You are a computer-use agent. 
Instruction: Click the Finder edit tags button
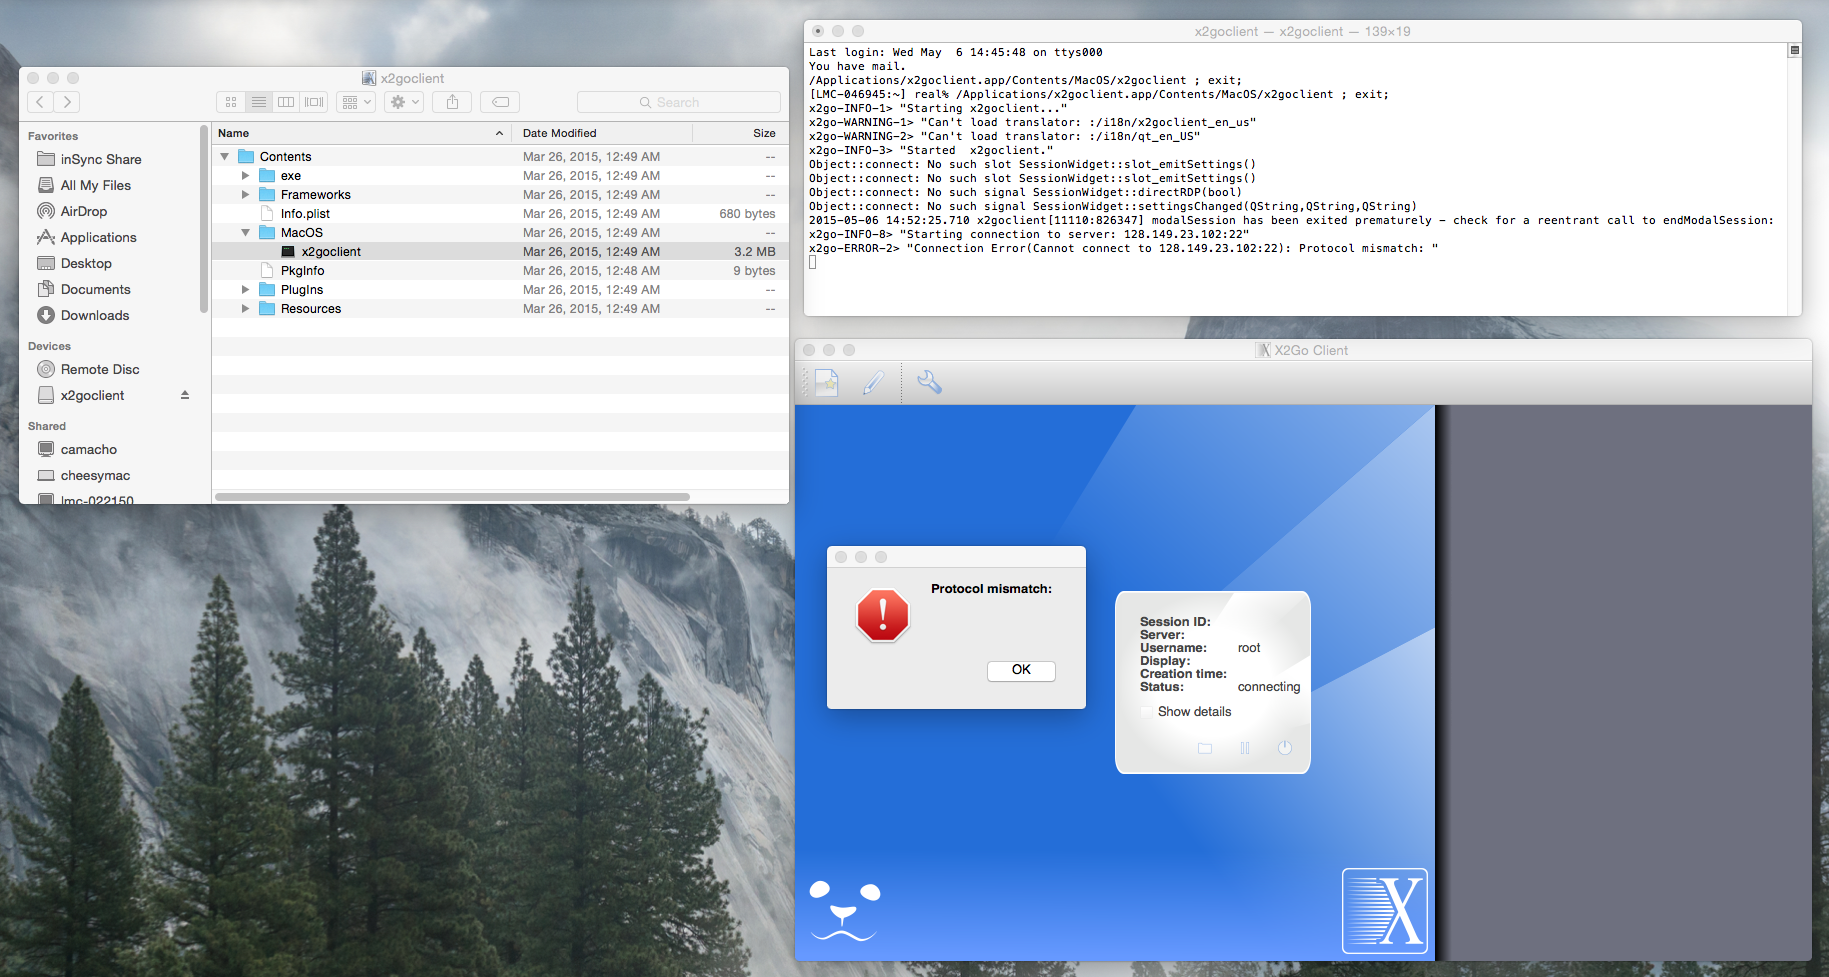[x=500, y=102]
